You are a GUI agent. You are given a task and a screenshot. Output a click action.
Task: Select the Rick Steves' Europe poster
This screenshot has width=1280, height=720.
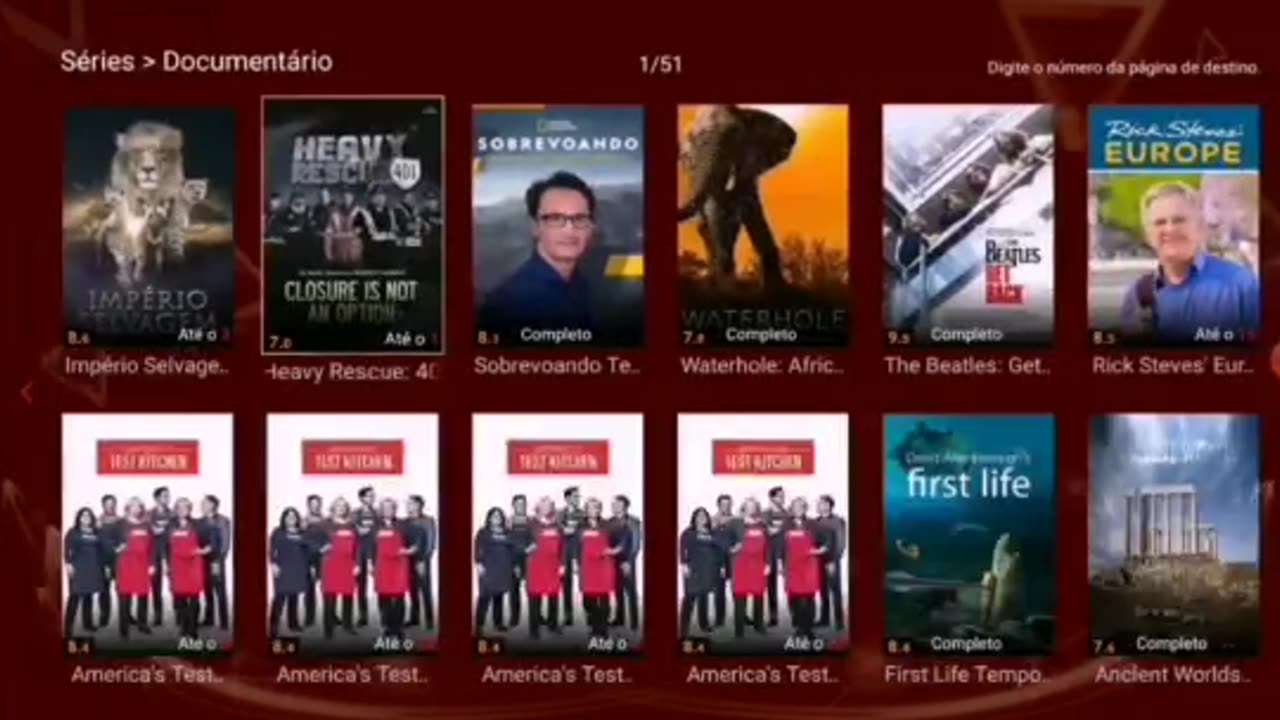tap(1174, 226)
